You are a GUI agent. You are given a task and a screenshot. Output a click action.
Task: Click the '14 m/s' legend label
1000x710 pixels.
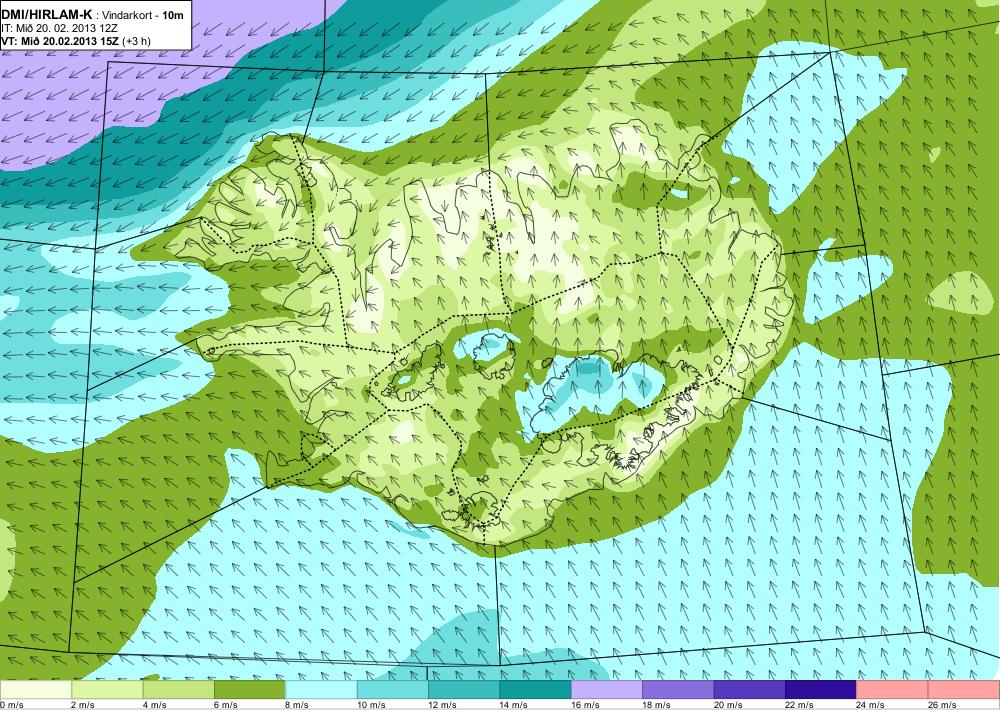[514, 705]
